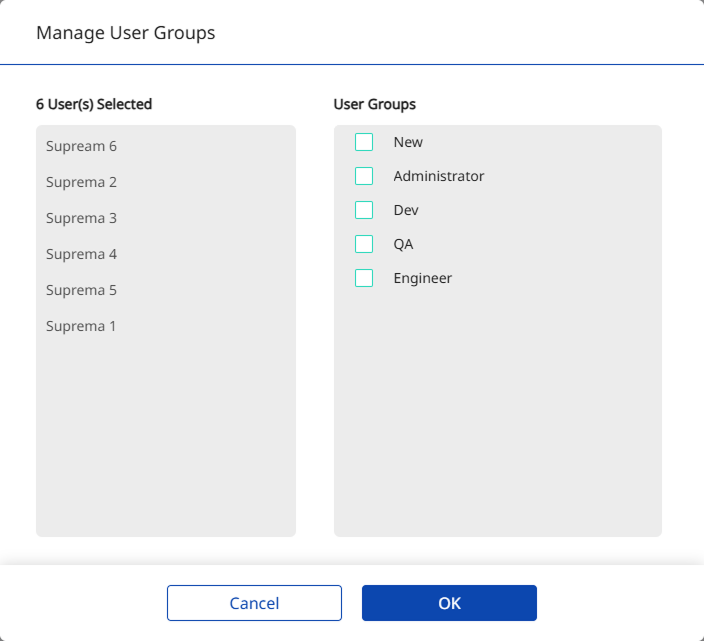The image size is (704, 641).
Task: Click Suprema 2 in selected users
Action: [x=81, y=182]
